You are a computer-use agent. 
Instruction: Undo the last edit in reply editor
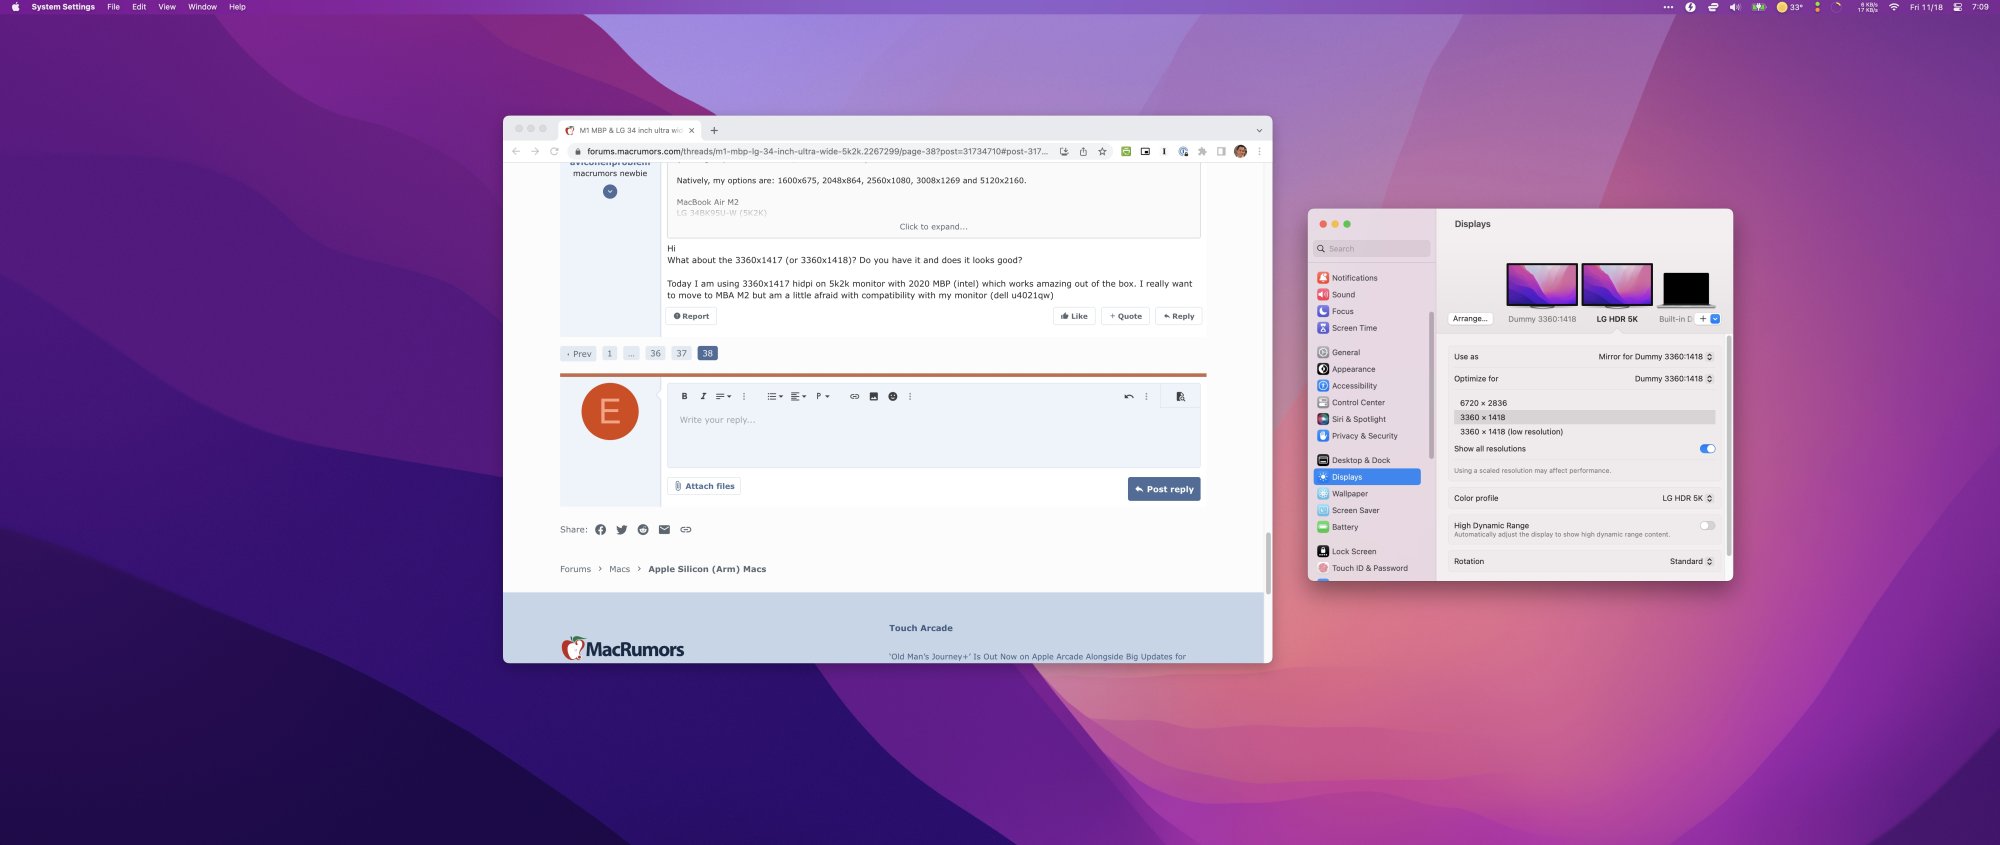point(1129,396)
